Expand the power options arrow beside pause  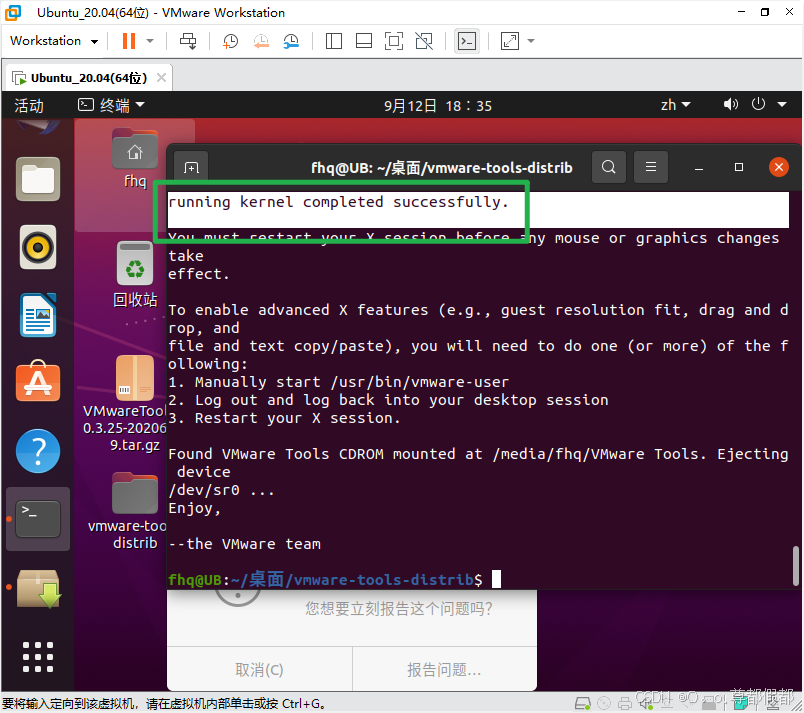150,41
